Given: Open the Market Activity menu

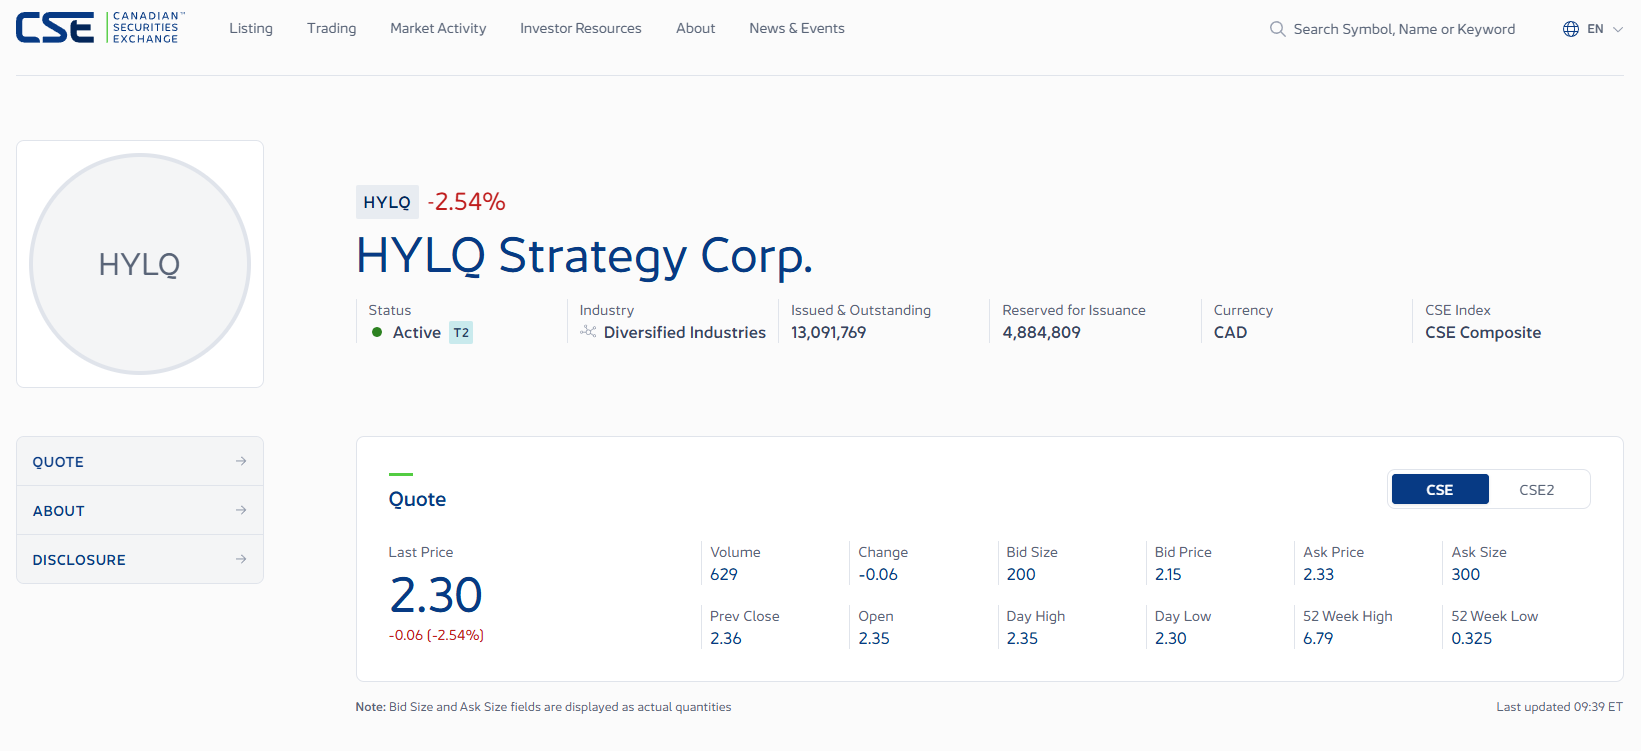Looking at the screenshot, I should click(438, 28).
